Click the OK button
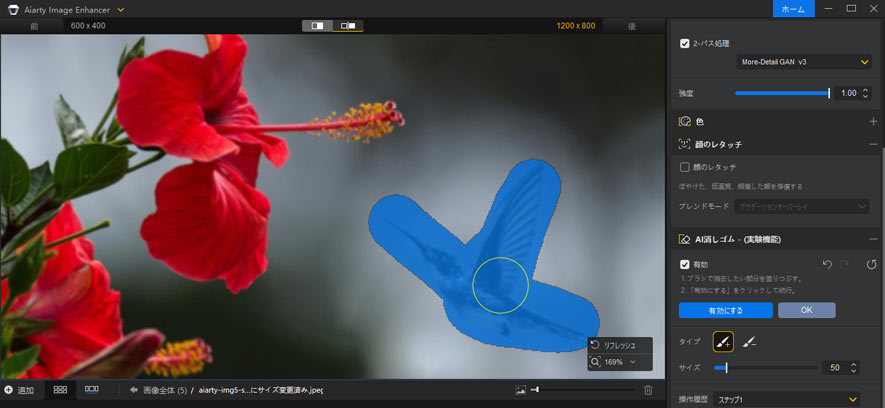The width and height of the screenshot is (885, 408). [x=807, y=310]
